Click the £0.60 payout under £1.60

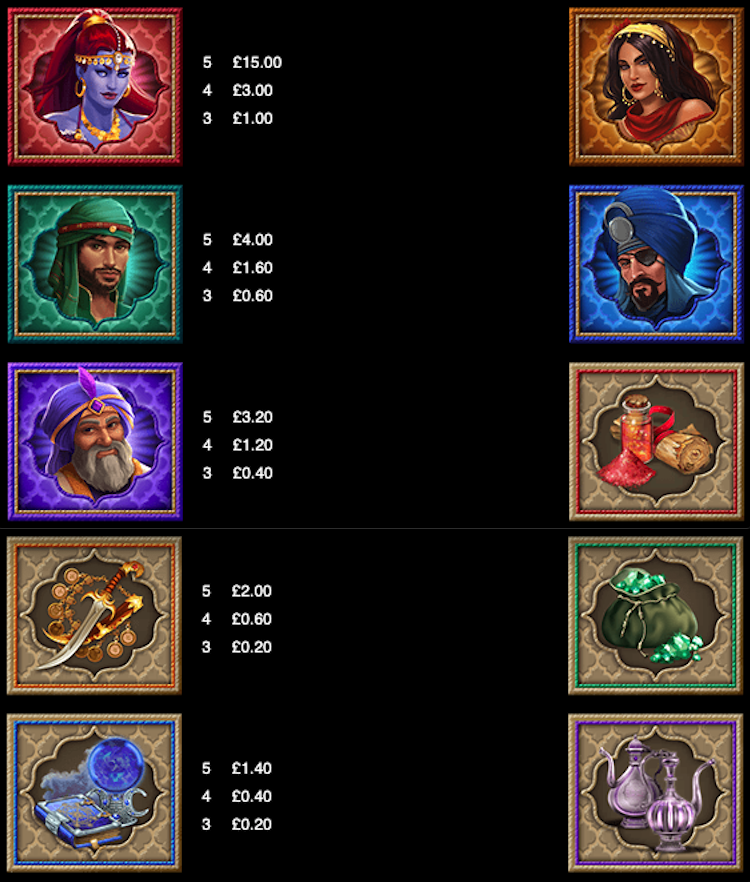(253, 296)
